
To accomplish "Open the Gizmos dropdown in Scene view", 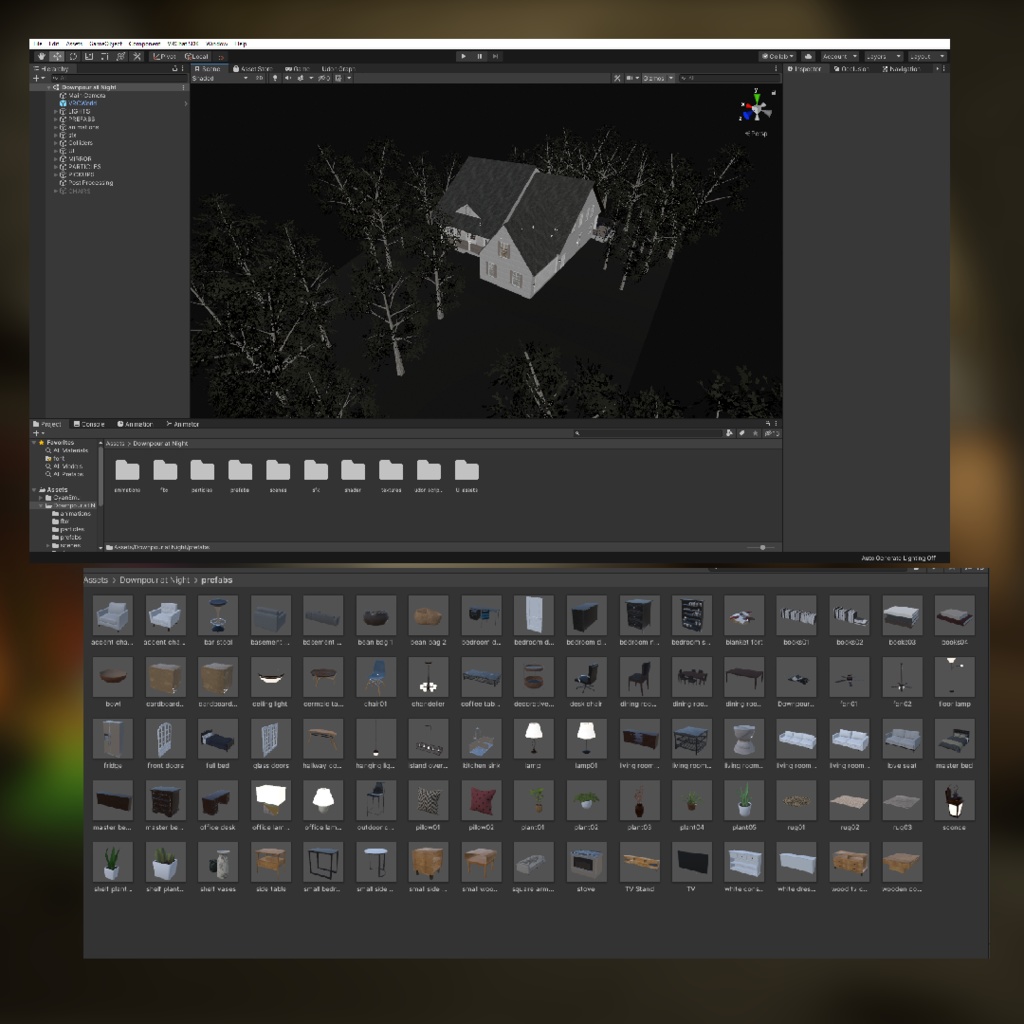I will click(x=657, y=78).
